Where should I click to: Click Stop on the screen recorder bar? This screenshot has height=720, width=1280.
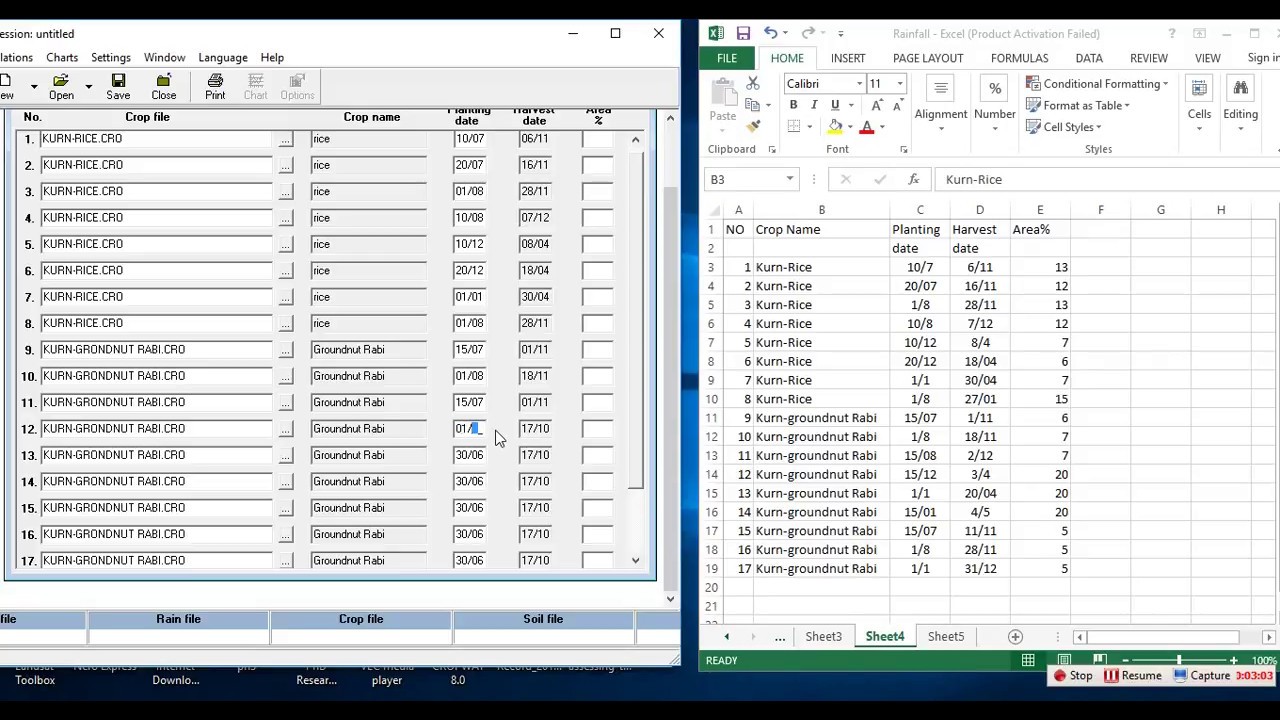pos(1073,676)
